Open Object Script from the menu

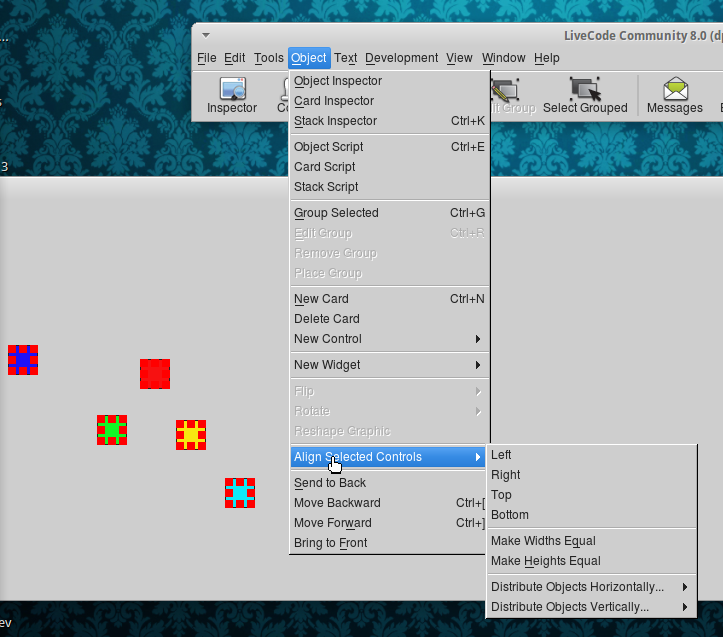(x=390, y=147)
